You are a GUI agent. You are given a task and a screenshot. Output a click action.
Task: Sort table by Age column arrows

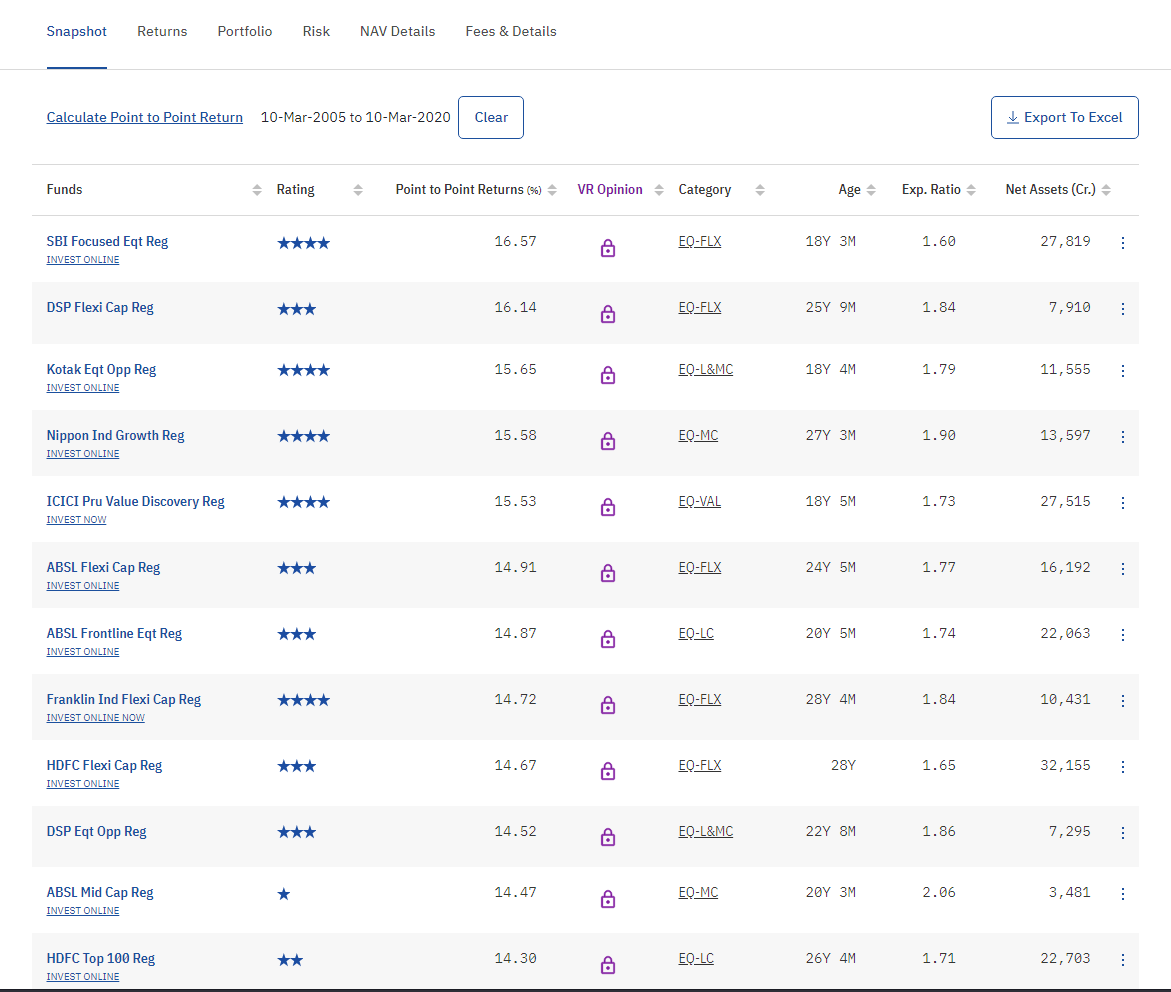[x=871, y=190]
